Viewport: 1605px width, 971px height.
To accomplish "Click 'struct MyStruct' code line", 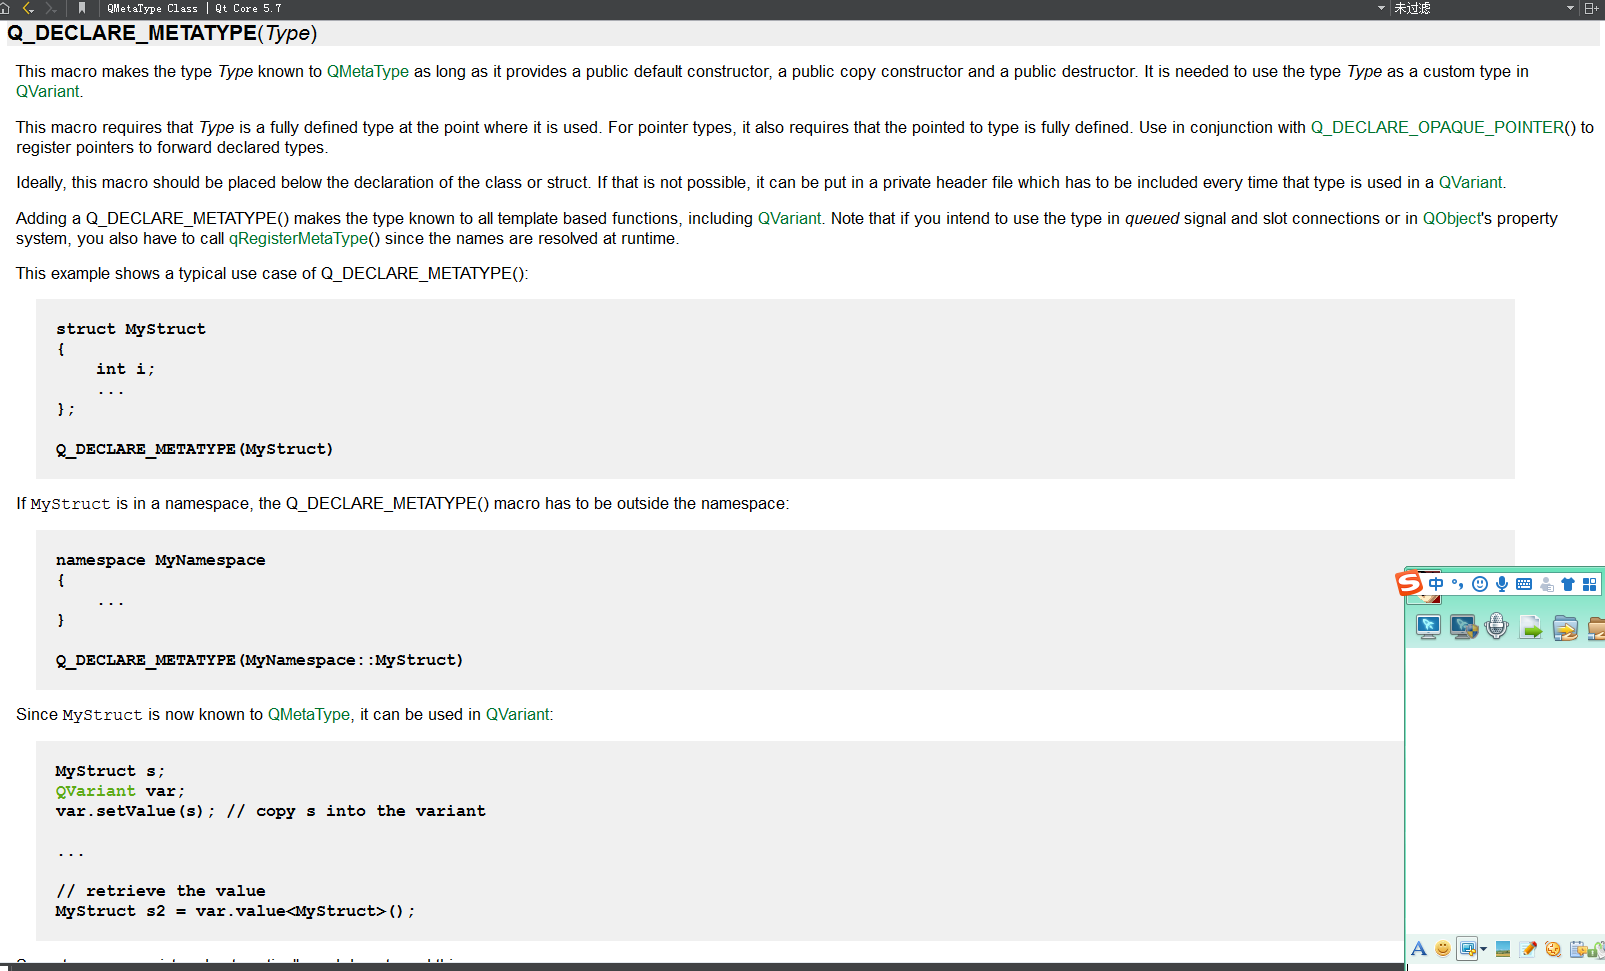I will (131, 329).
